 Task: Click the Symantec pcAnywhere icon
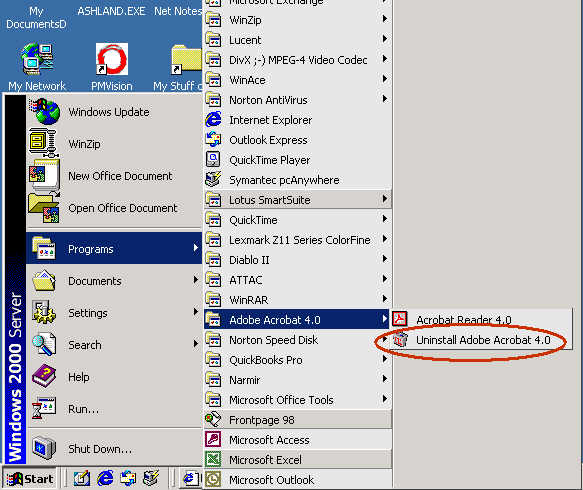(213, 180)
